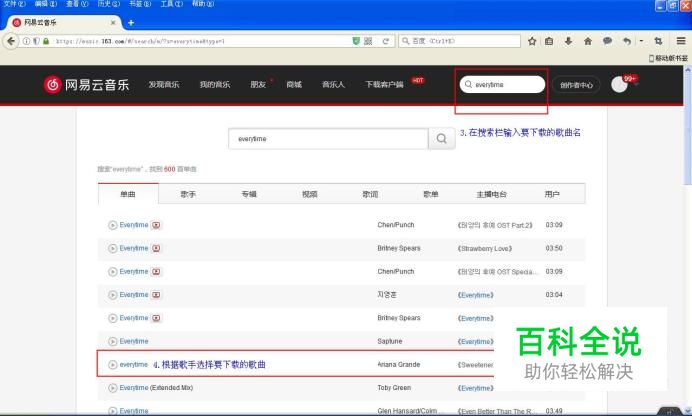Open artist link Ariana Grande
The image size is (692, 416).
(x=399, y=365)
